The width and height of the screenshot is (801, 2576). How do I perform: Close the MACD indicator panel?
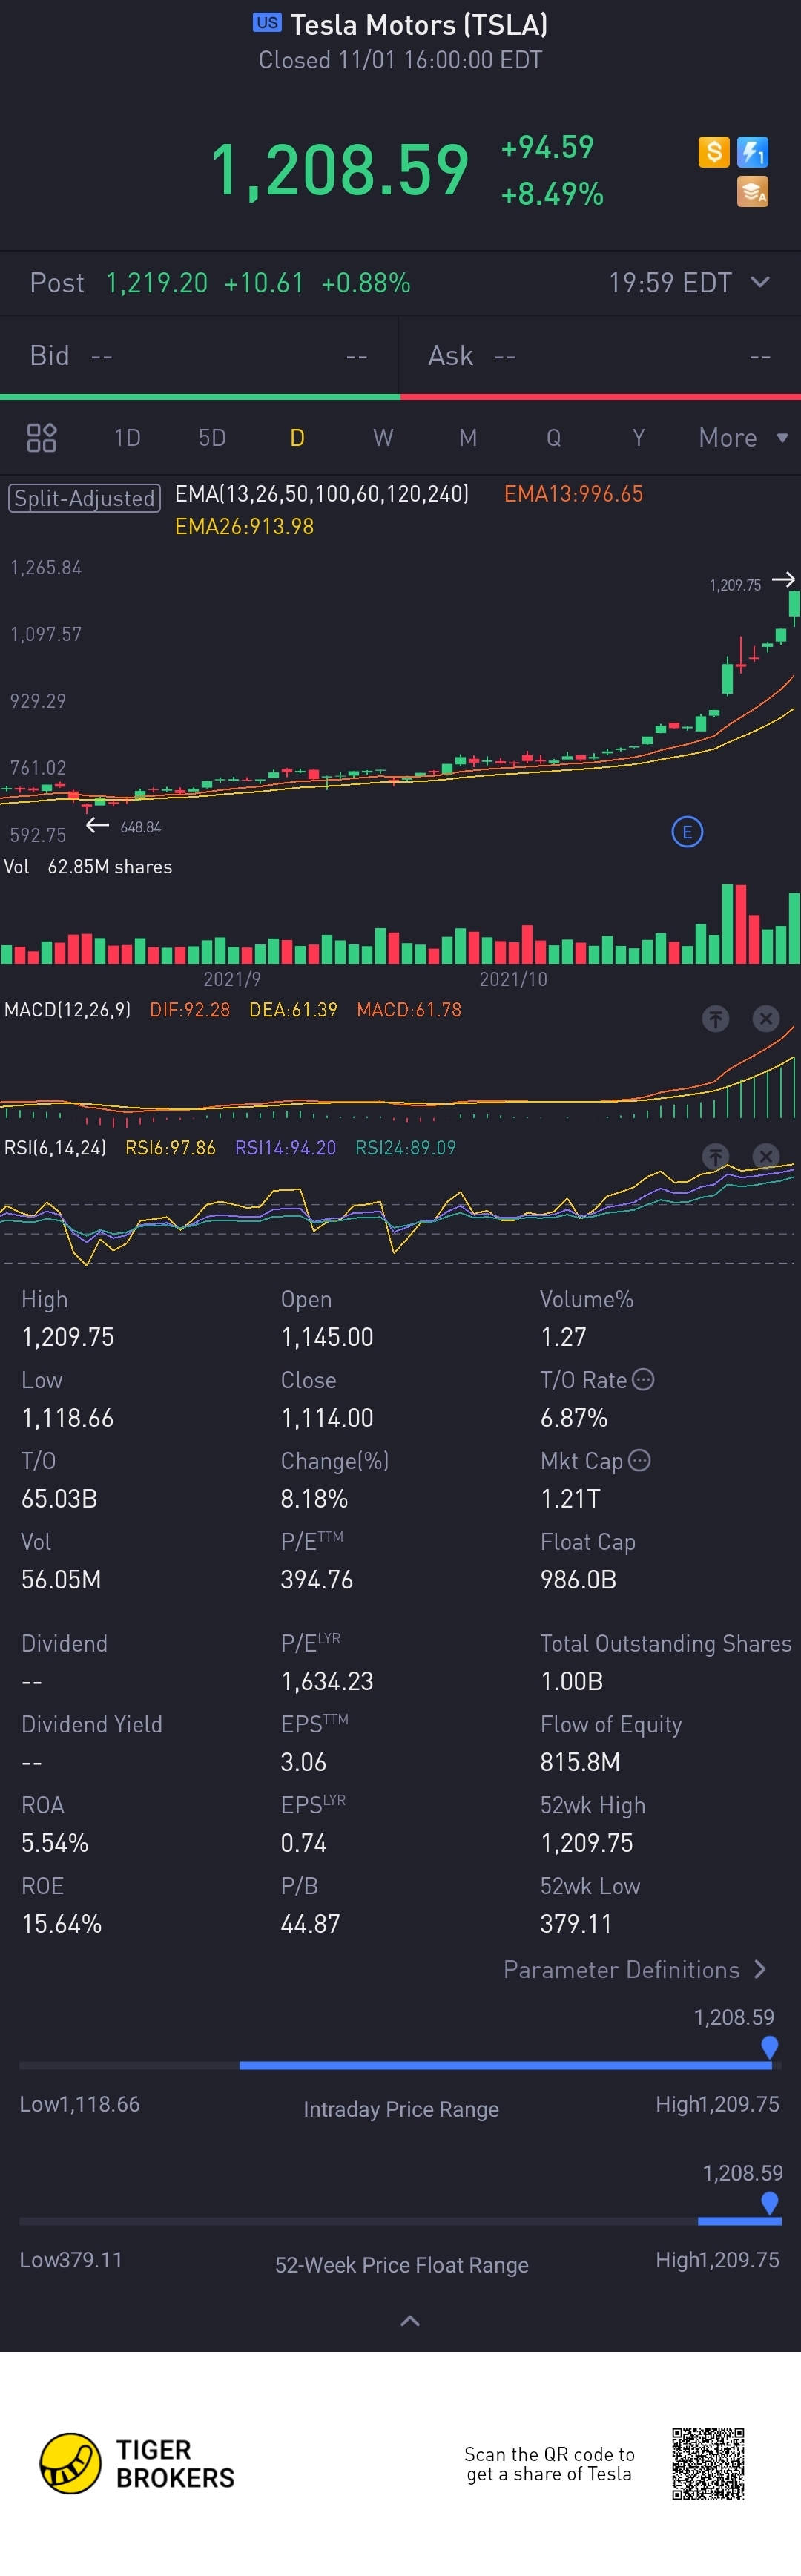pyautogui.click(x=765, y=1019)
